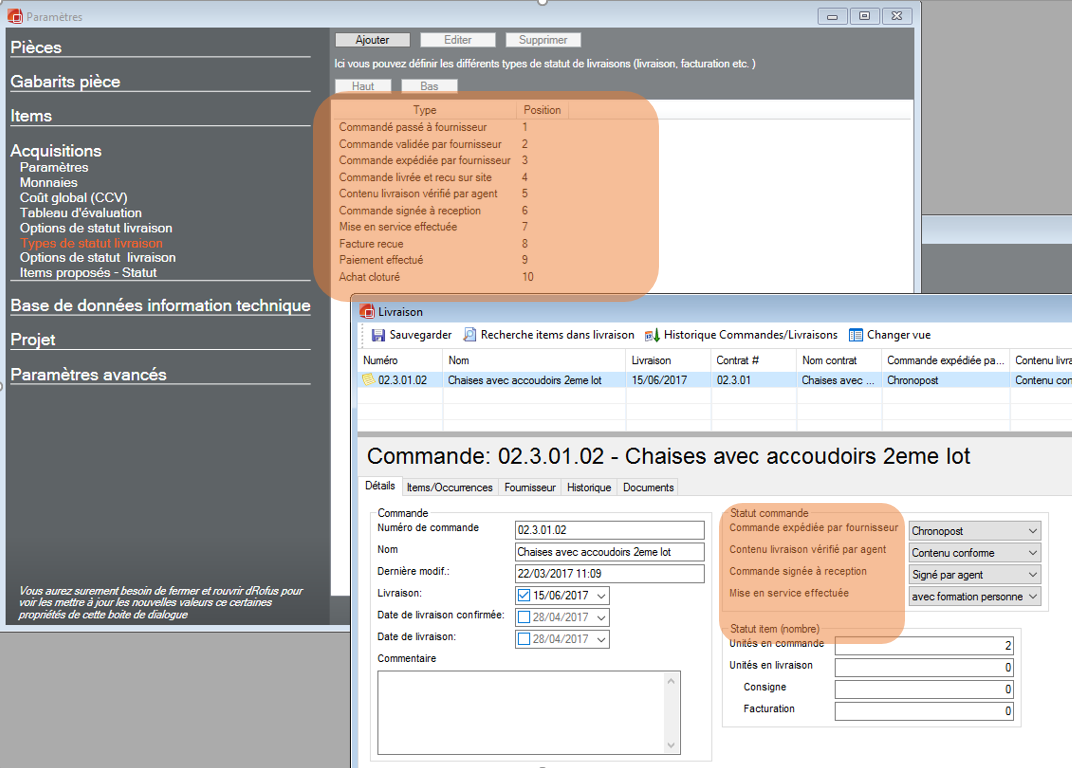
Task: Click the note icon beside 02.3.01.02 row
Action: 369,381
